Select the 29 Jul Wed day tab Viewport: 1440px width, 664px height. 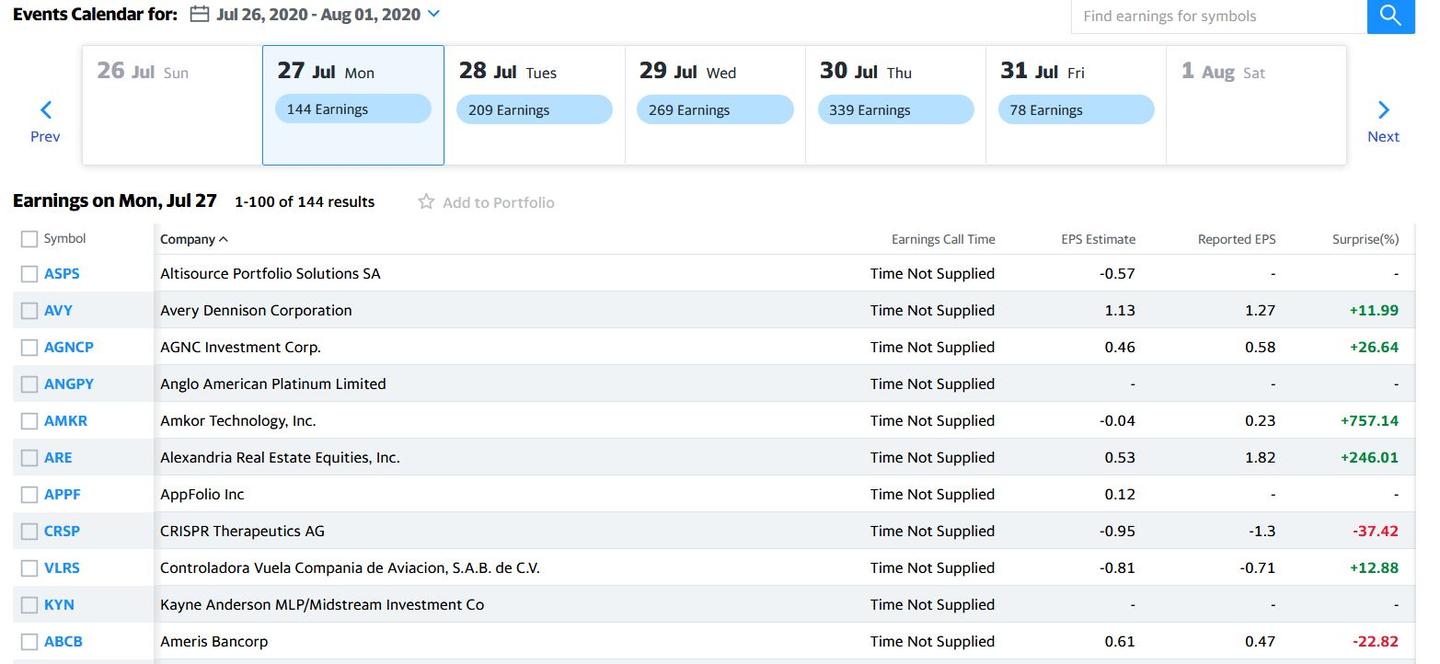pyautogui.click(x=715, y=105)
